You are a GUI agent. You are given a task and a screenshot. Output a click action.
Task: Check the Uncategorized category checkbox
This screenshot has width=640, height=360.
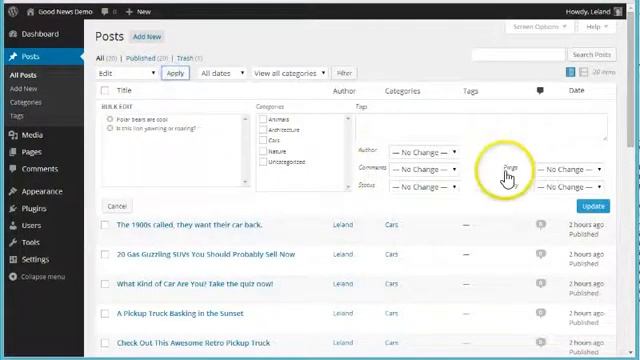pos(263,162)
